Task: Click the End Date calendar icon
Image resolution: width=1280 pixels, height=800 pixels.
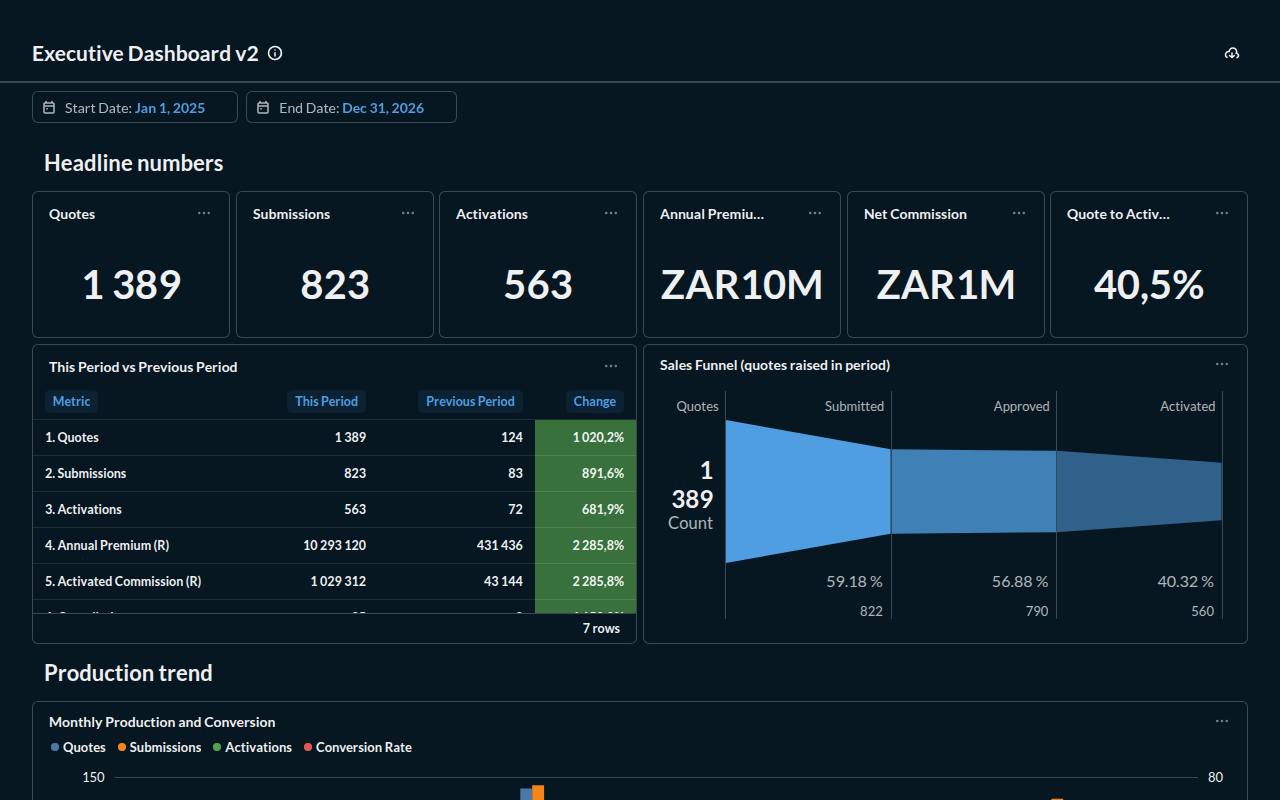Action: pos(263,107)
